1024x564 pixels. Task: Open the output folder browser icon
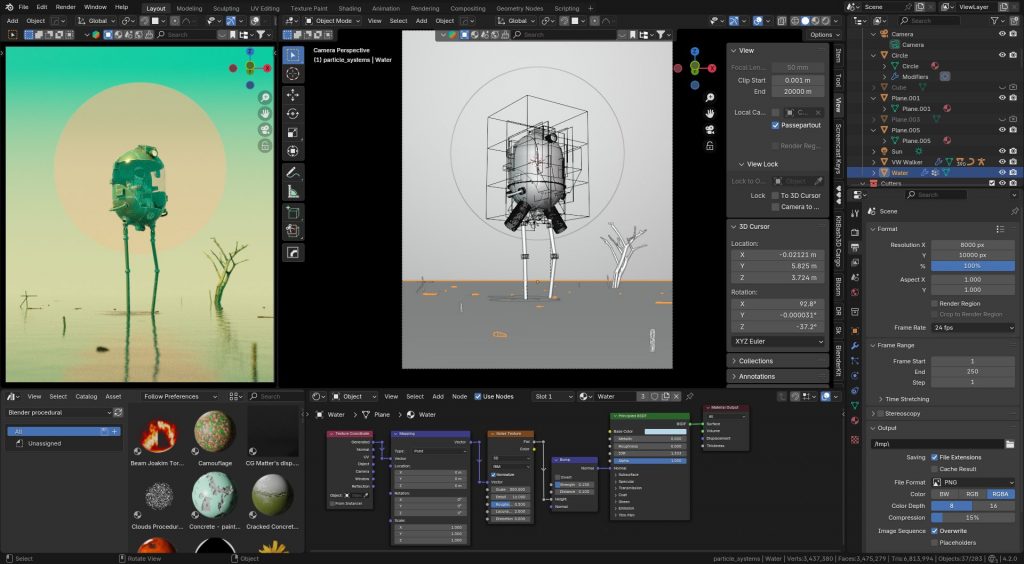(1010, 444)
